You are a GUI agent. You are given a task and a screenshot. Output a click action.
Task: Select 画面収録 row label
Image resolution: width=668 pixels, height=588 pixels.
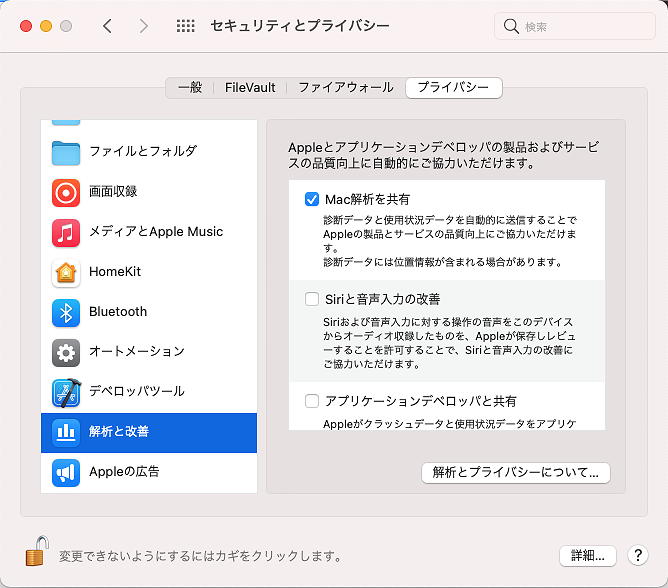[x=113, y=191]
